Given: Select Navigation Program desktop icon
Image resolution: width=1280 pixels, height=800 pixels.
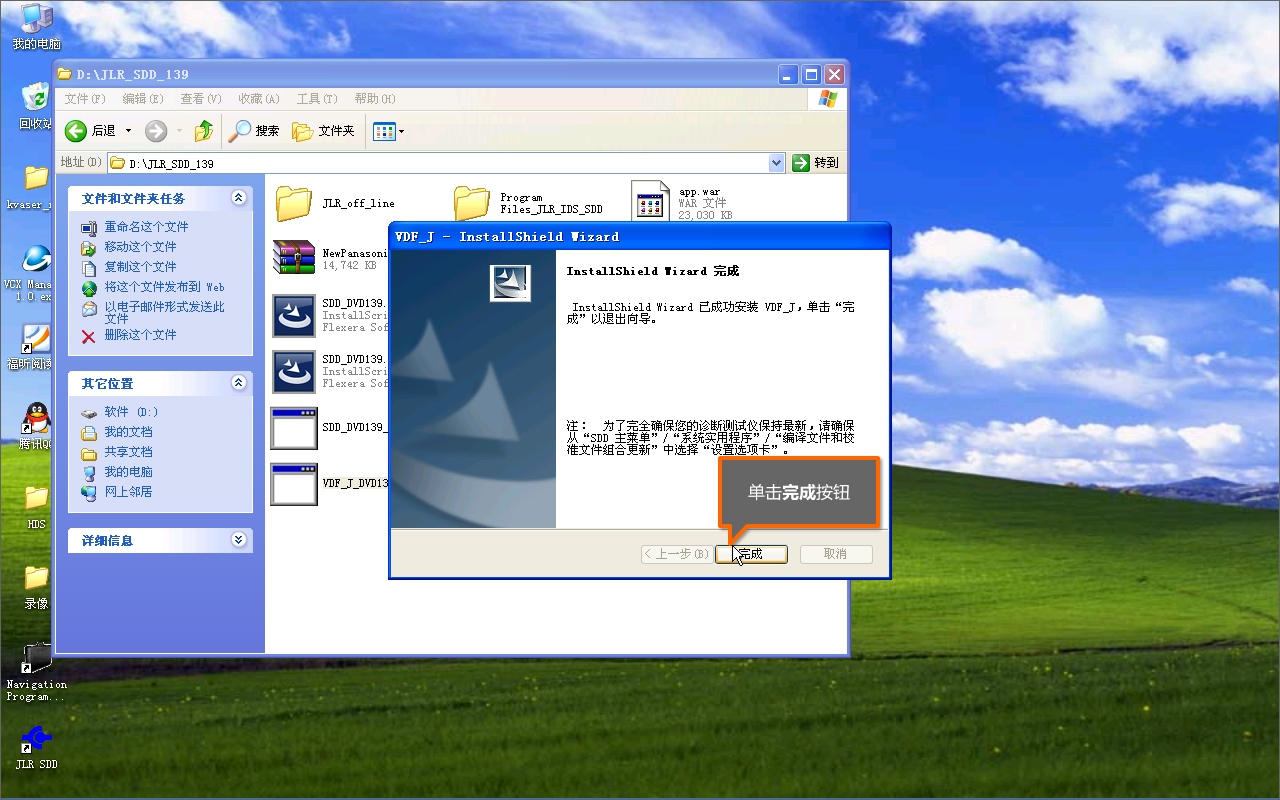Looking at the screenshot, I should (x=36, y=672).
